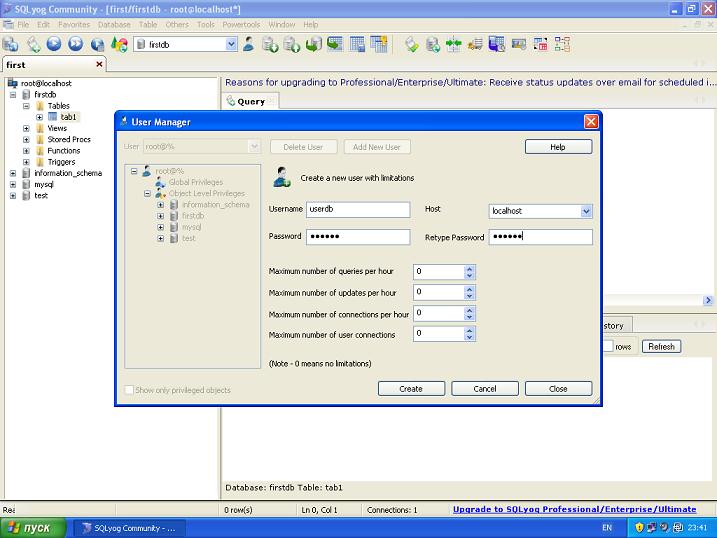This screenshot has height=538, width=717.
Task: Increase maximum updates per hour value
Action: (x=469, y=289)
